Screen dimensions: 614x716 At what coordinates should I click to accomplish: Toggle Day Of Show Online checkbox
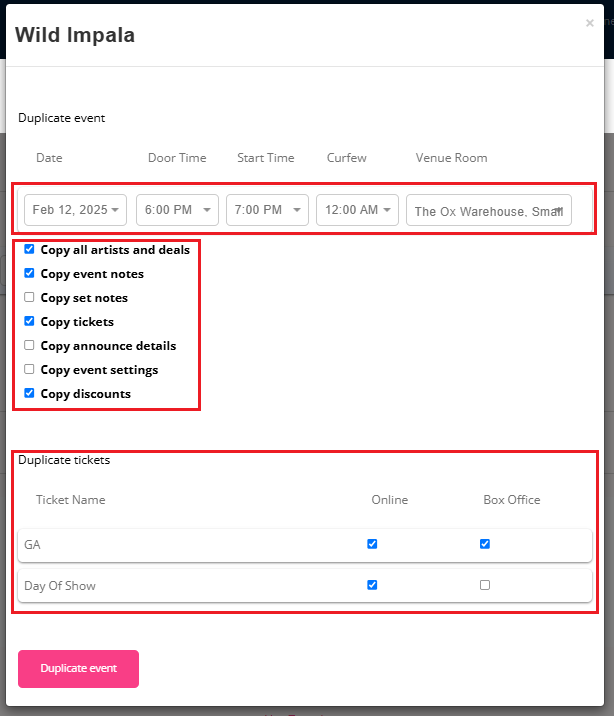tap(372, 585)
